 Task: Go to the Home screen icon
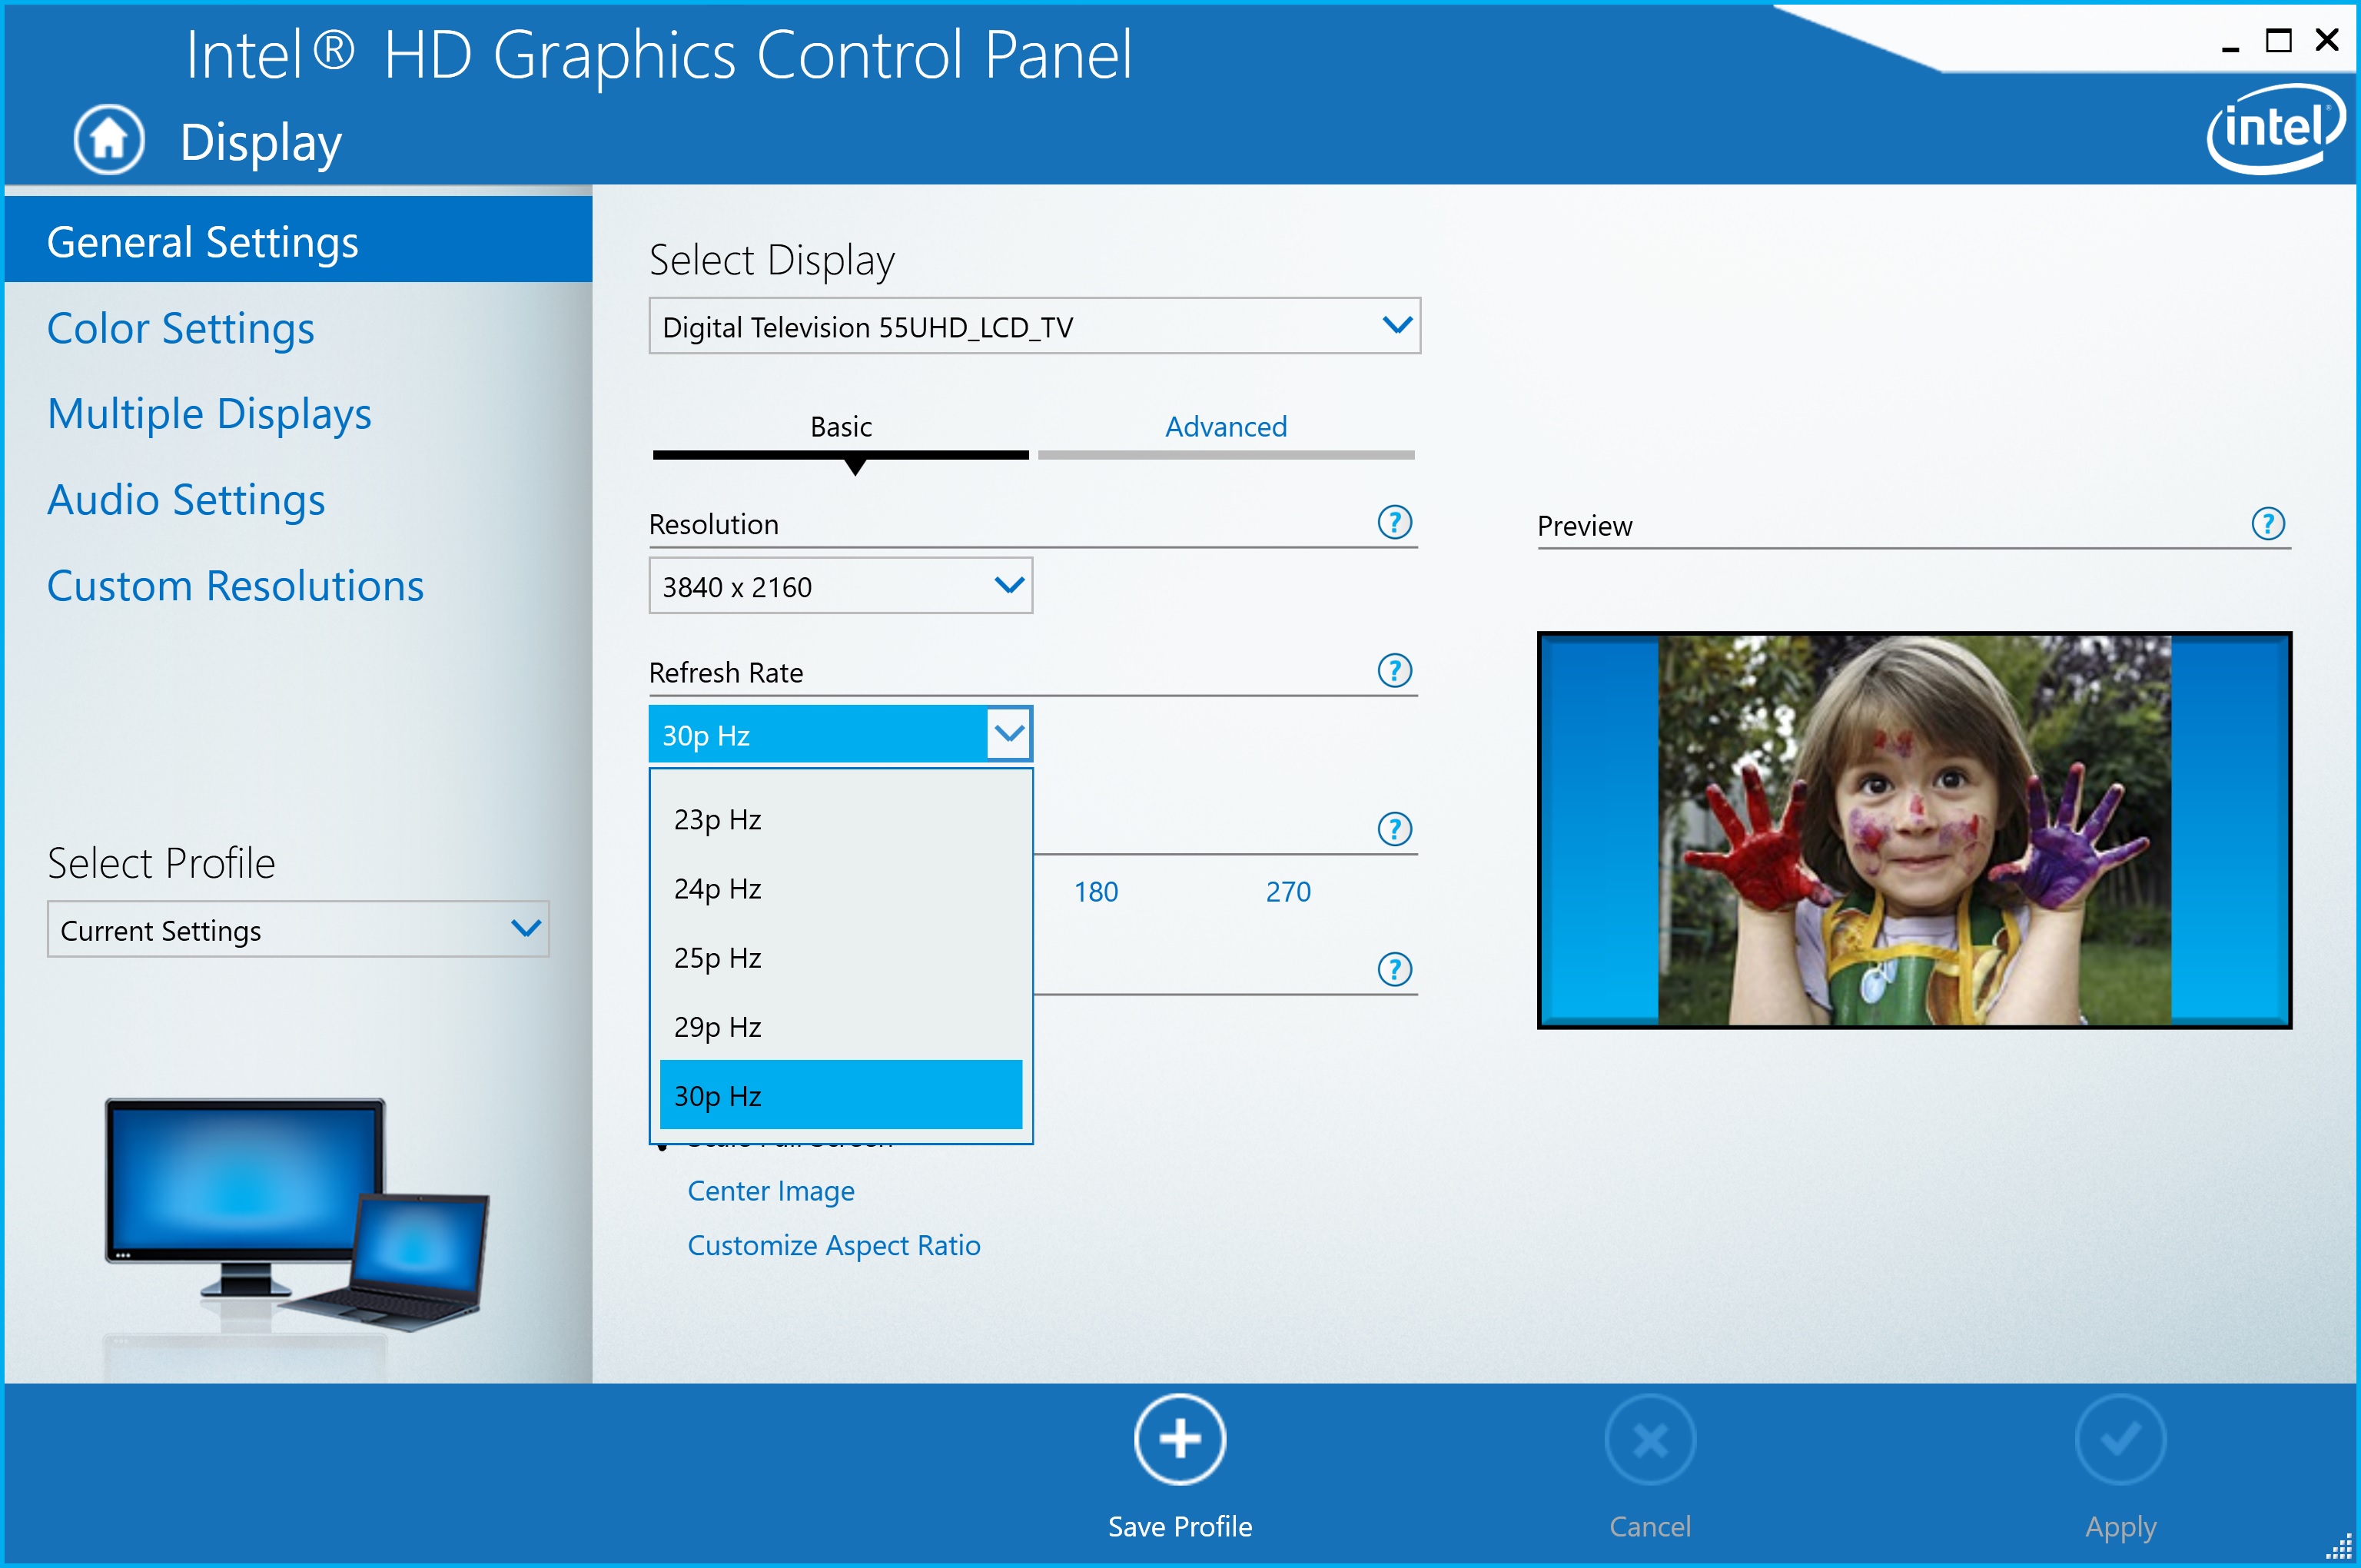pos(108,139)
